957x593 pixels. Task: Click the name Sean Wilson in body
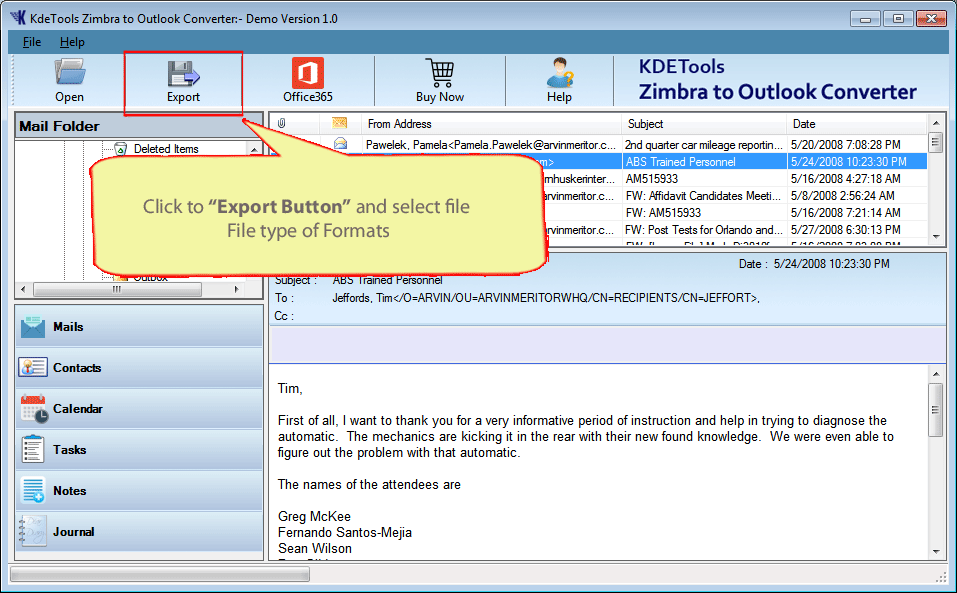[x=314, y=548]
